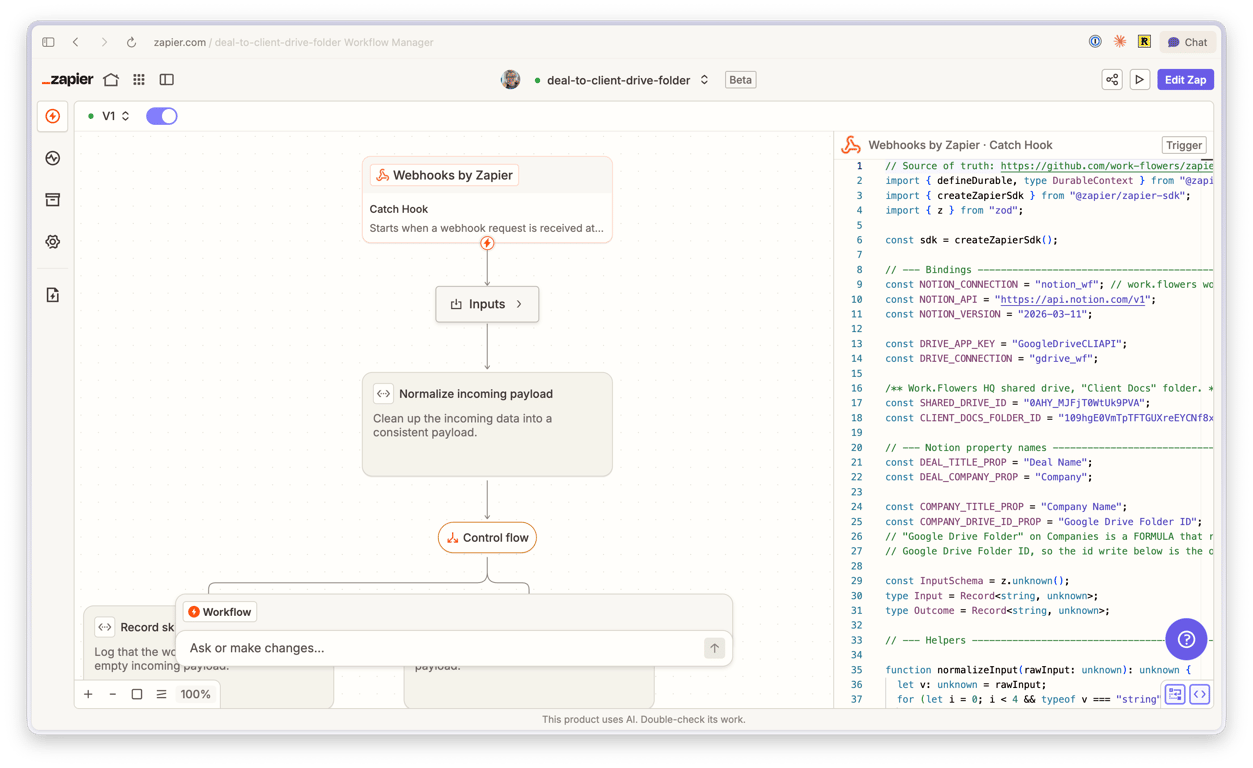Open the Chat button
Image resolution: width=1253 pixels, height=768 pixels.
click(1188, 42)
